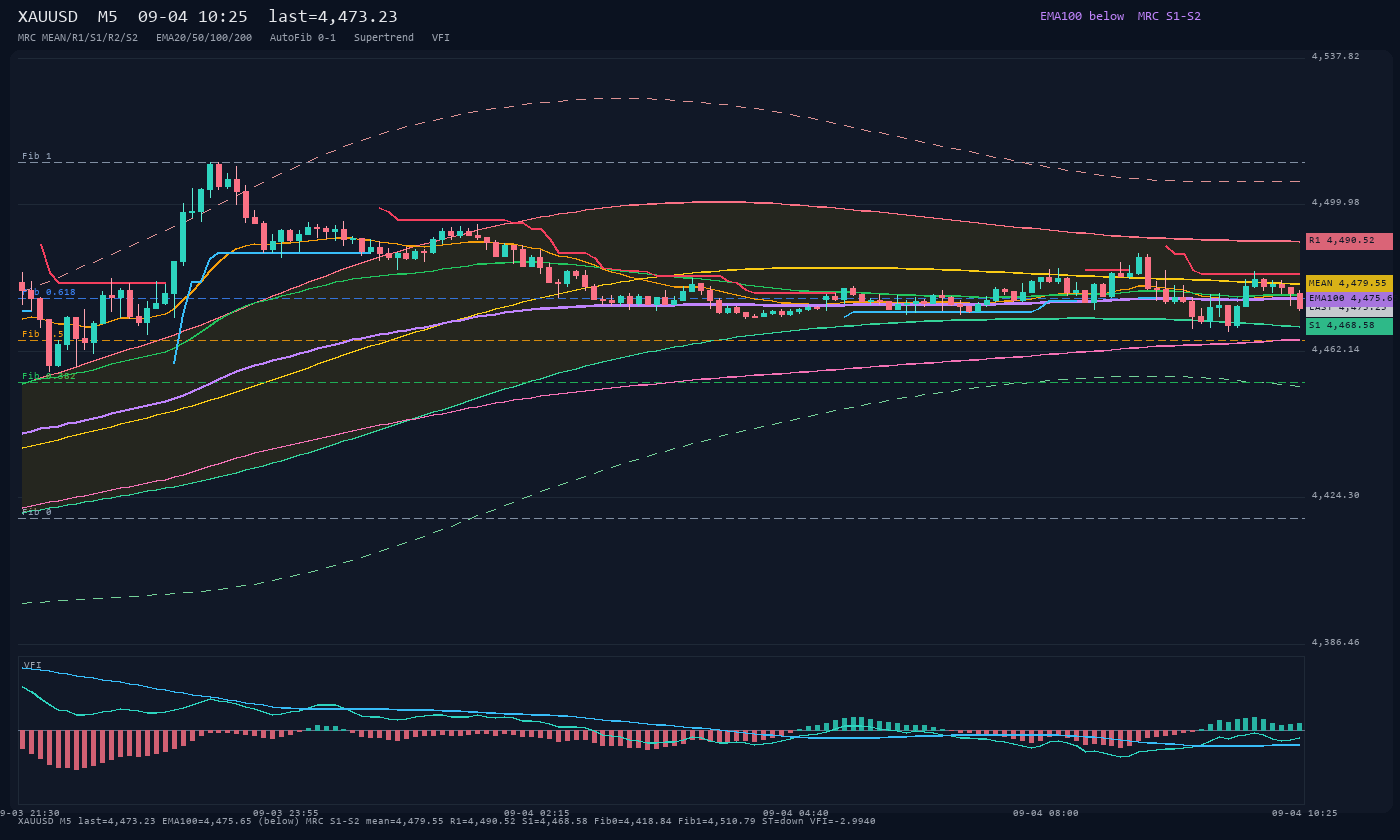Screen dimensions: 1400x840
Task: Click the 4,537.82 price axis label
Action: pyautogui.click(x=1335, y=56)
